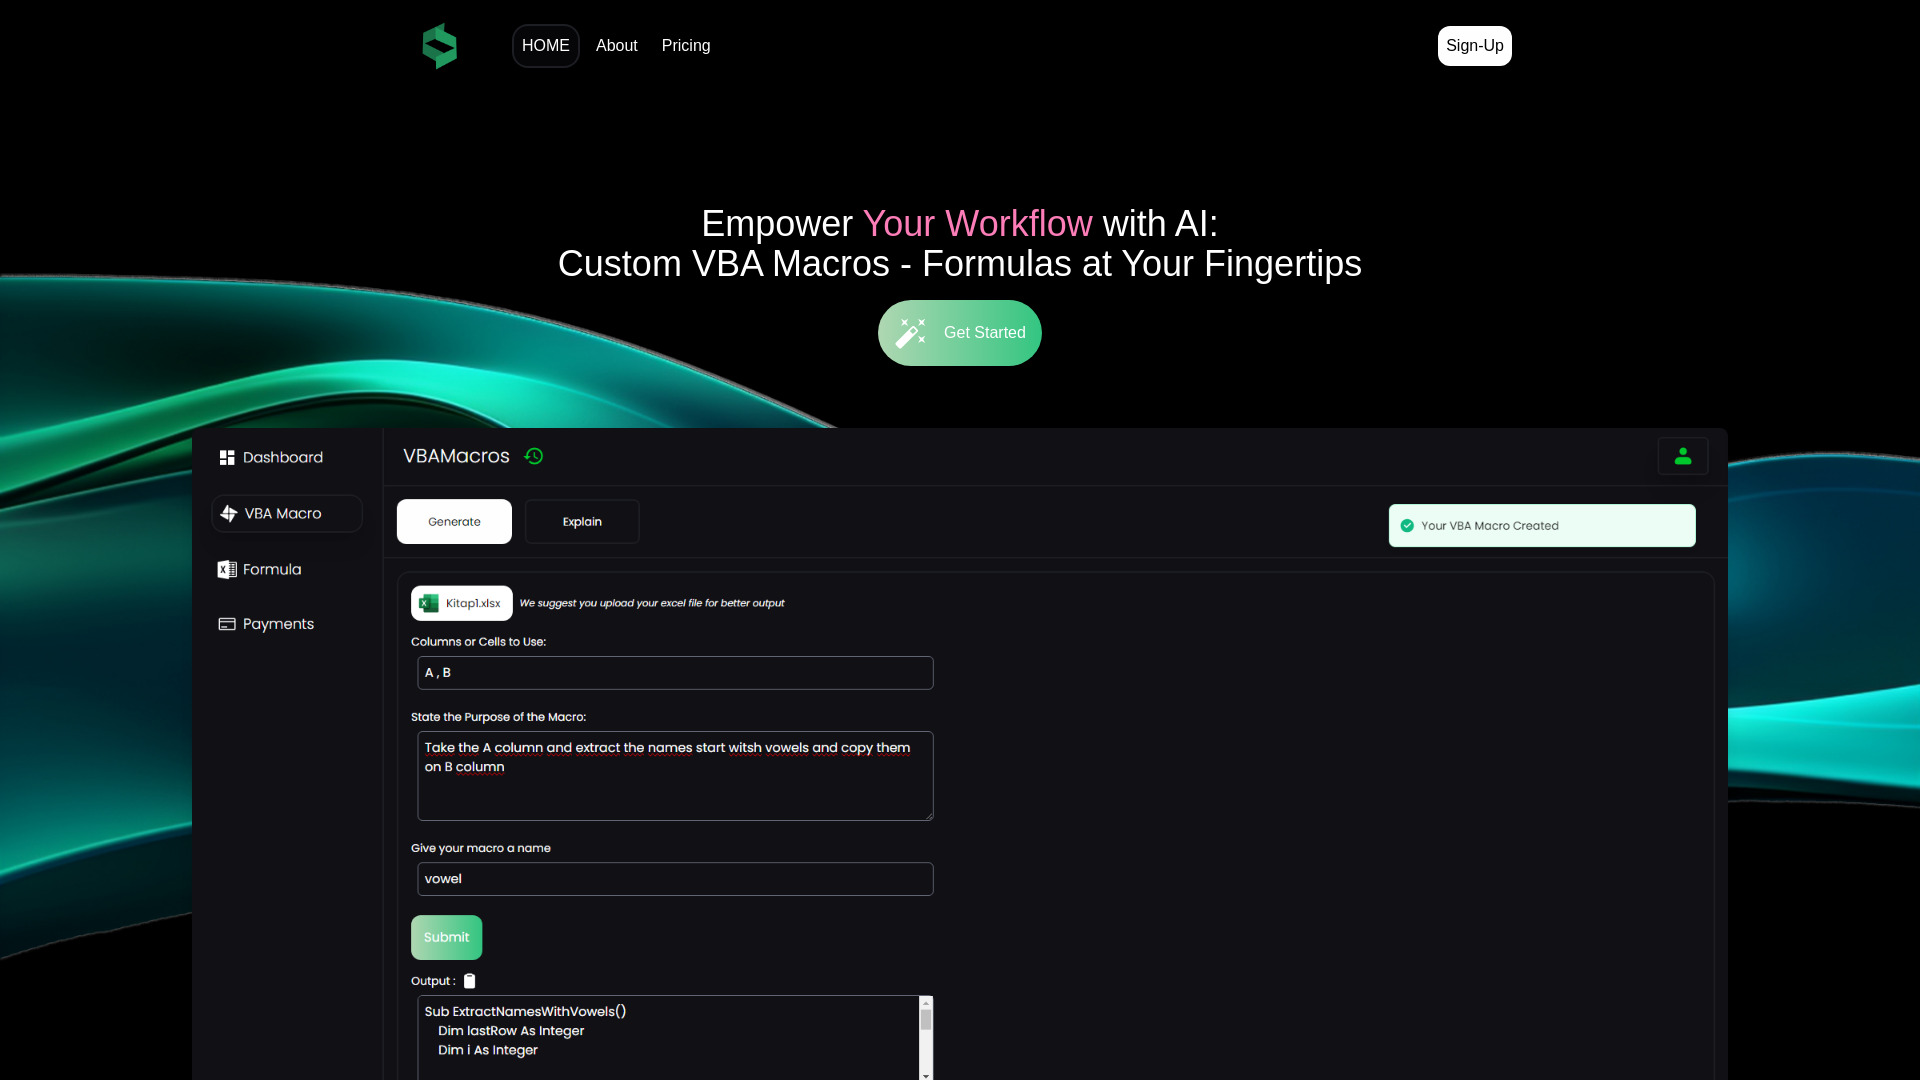
Task: Enable the Generate mode toggle
Action: [x=454, y=521]
